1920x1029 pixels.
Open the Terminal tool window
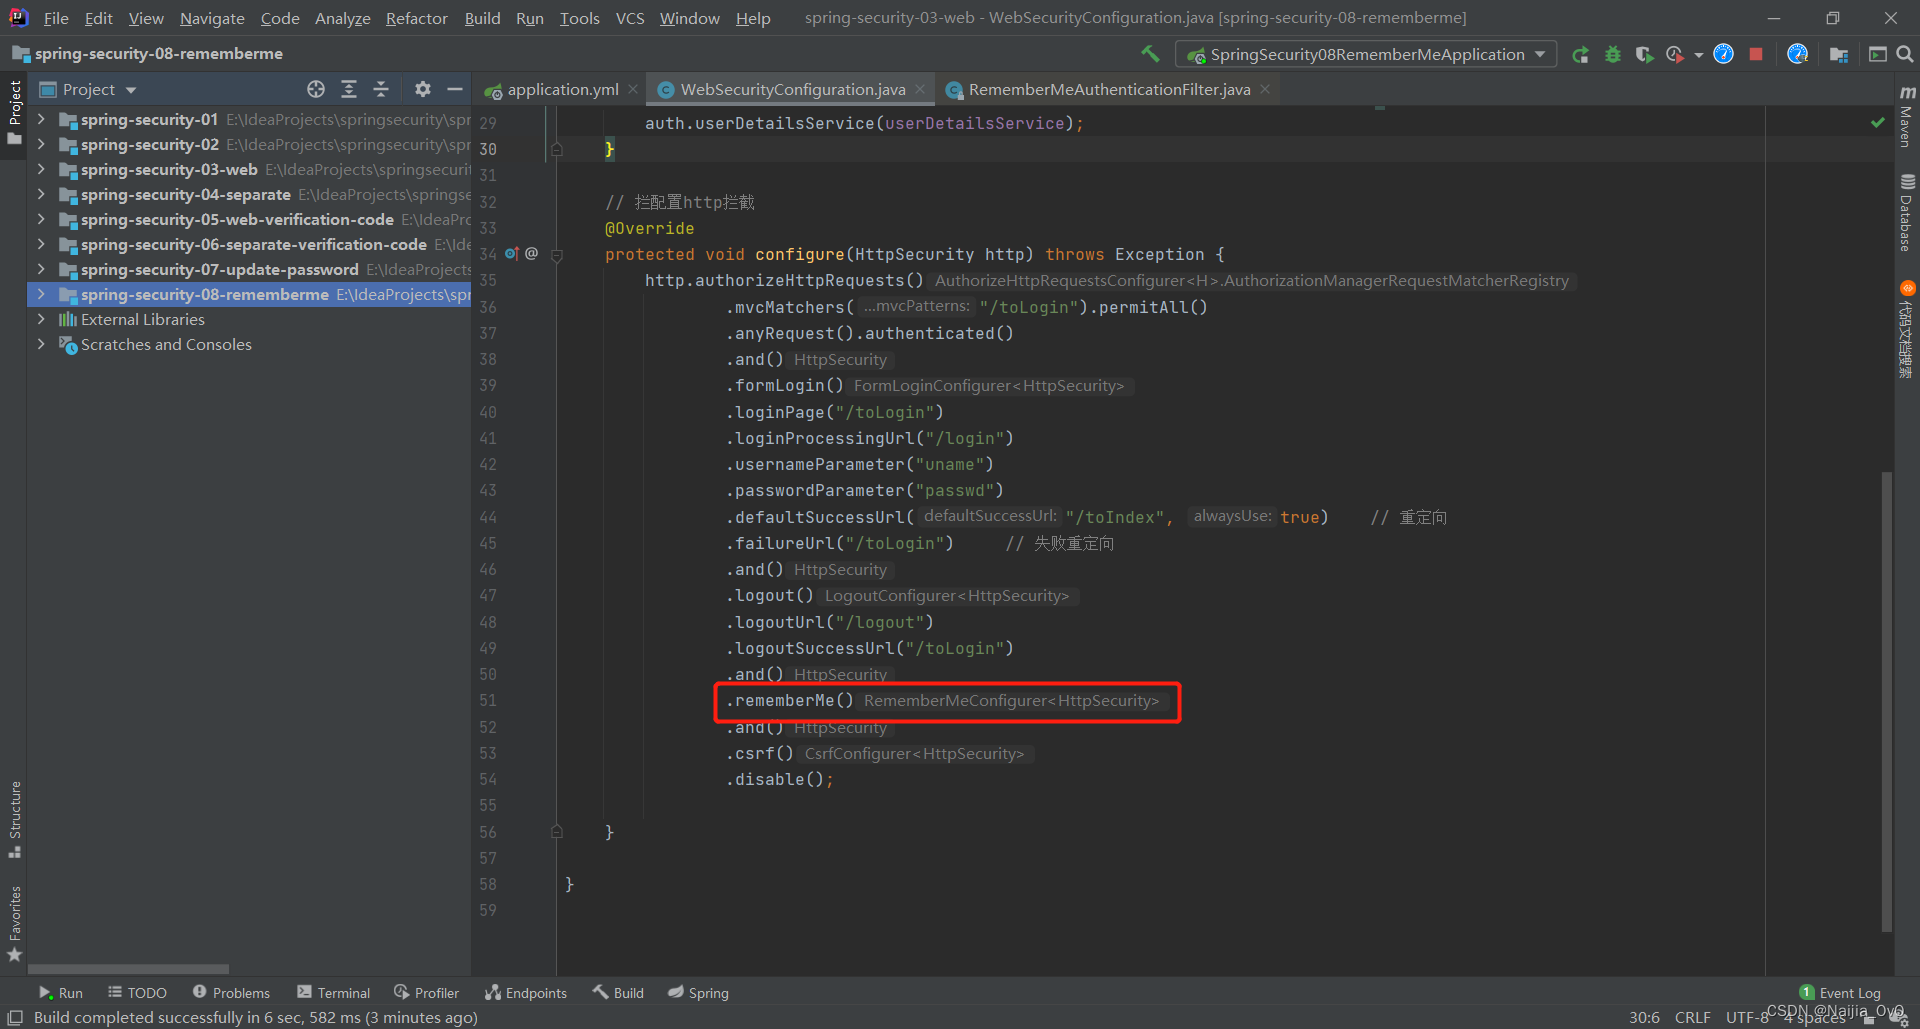click(x=334, y=992)
